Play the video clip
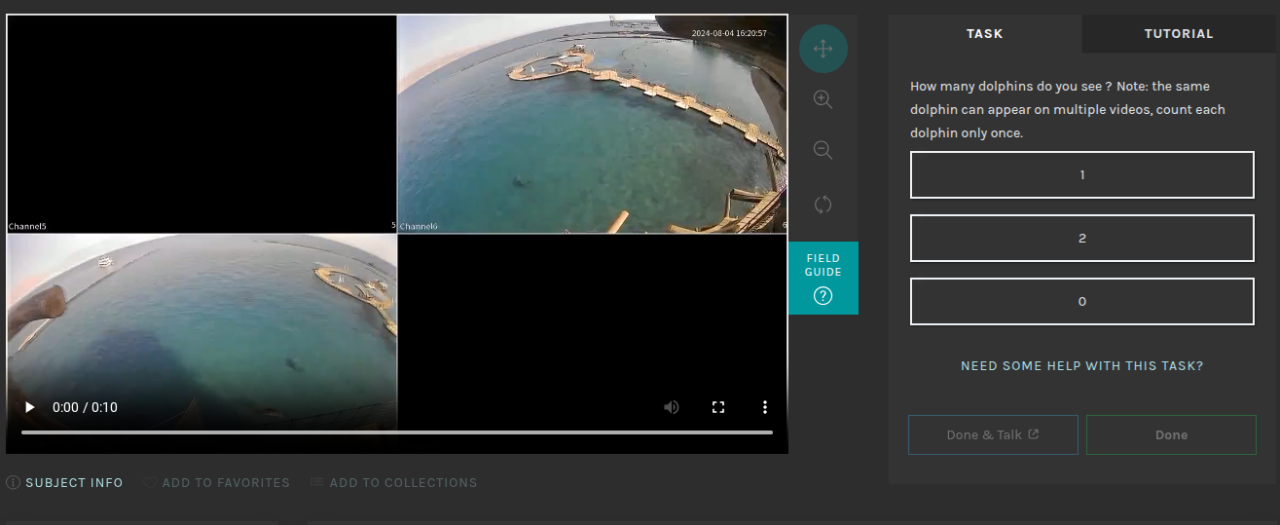The height and width of the screenshot is (525, 1280). pyautogui.click(x=30, y=407)
